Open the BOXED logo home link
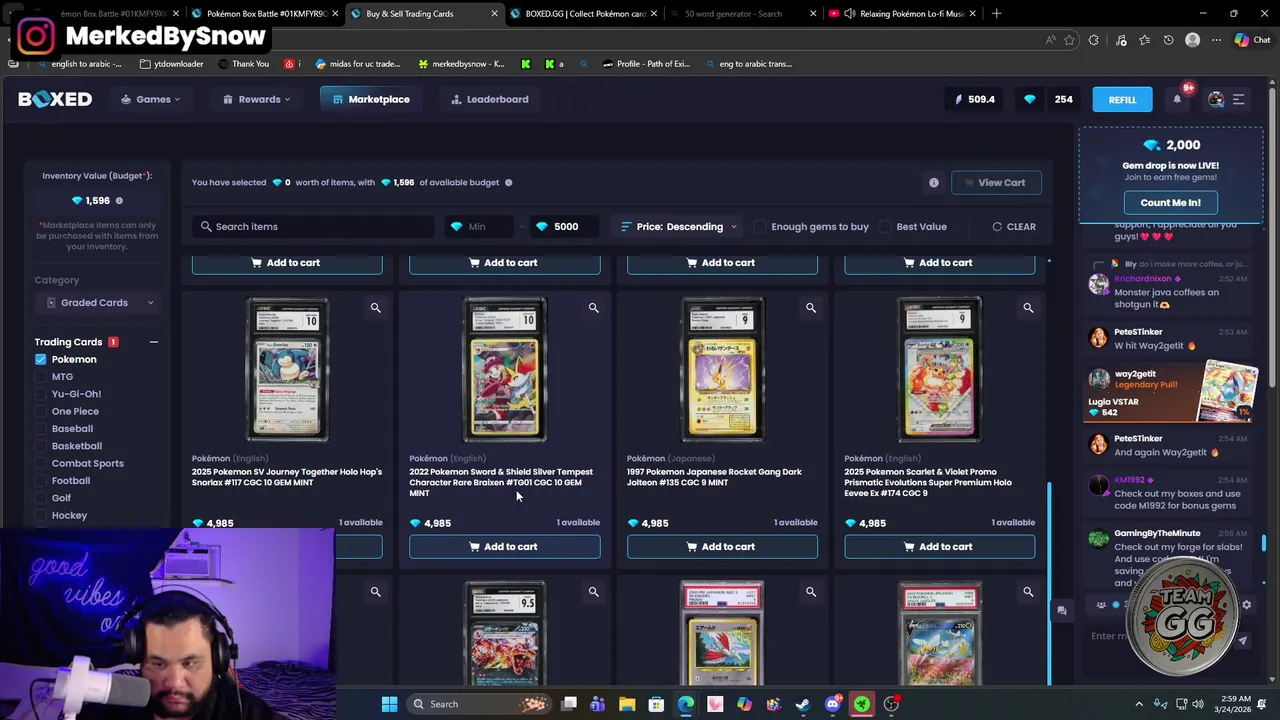 (55, 99)
